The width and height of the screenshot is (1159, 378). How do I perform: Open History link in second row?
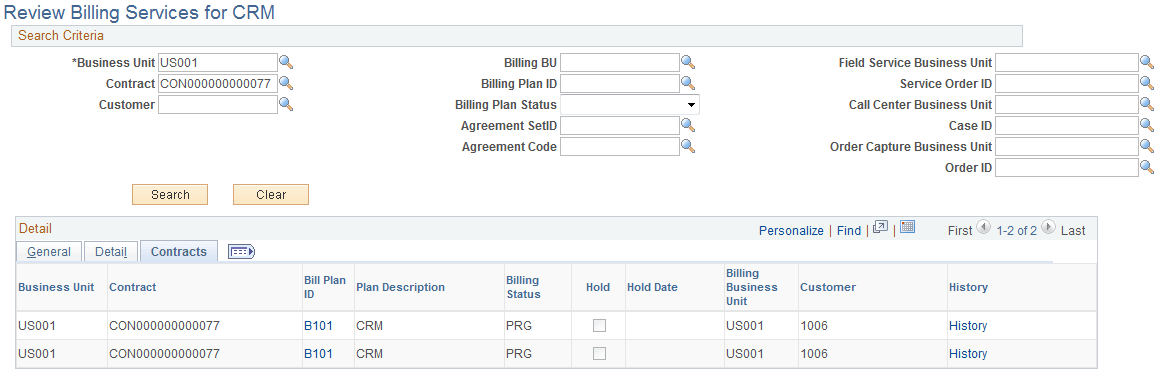click(x=968, y=354)
